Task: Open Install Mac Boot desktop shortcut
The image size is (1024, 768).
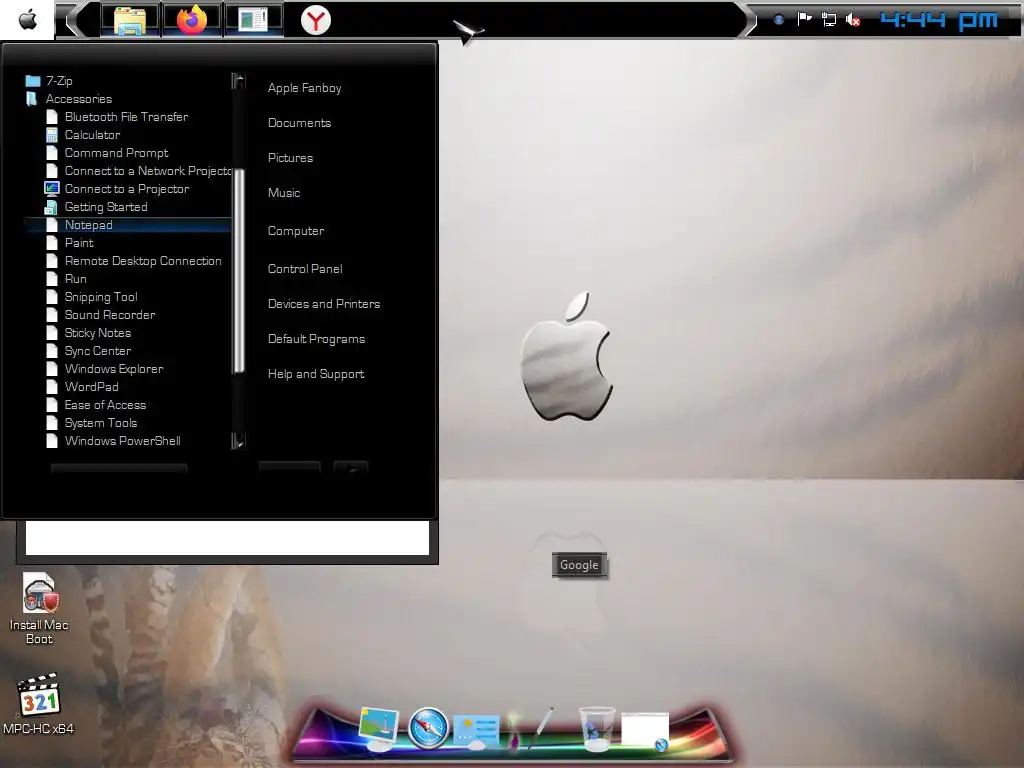Action: [x=39, y=609]
